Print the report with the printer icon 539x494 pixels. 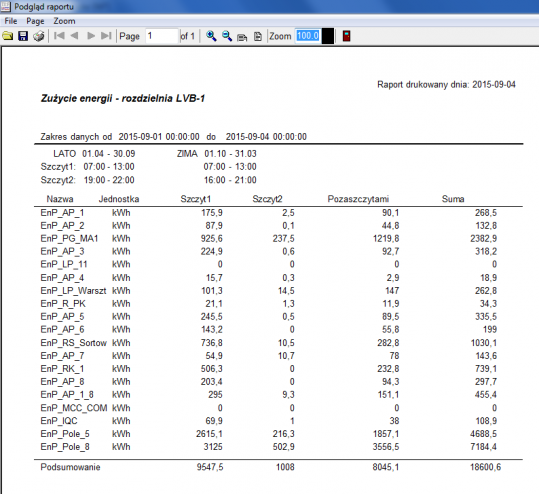[x=39, y=36]
